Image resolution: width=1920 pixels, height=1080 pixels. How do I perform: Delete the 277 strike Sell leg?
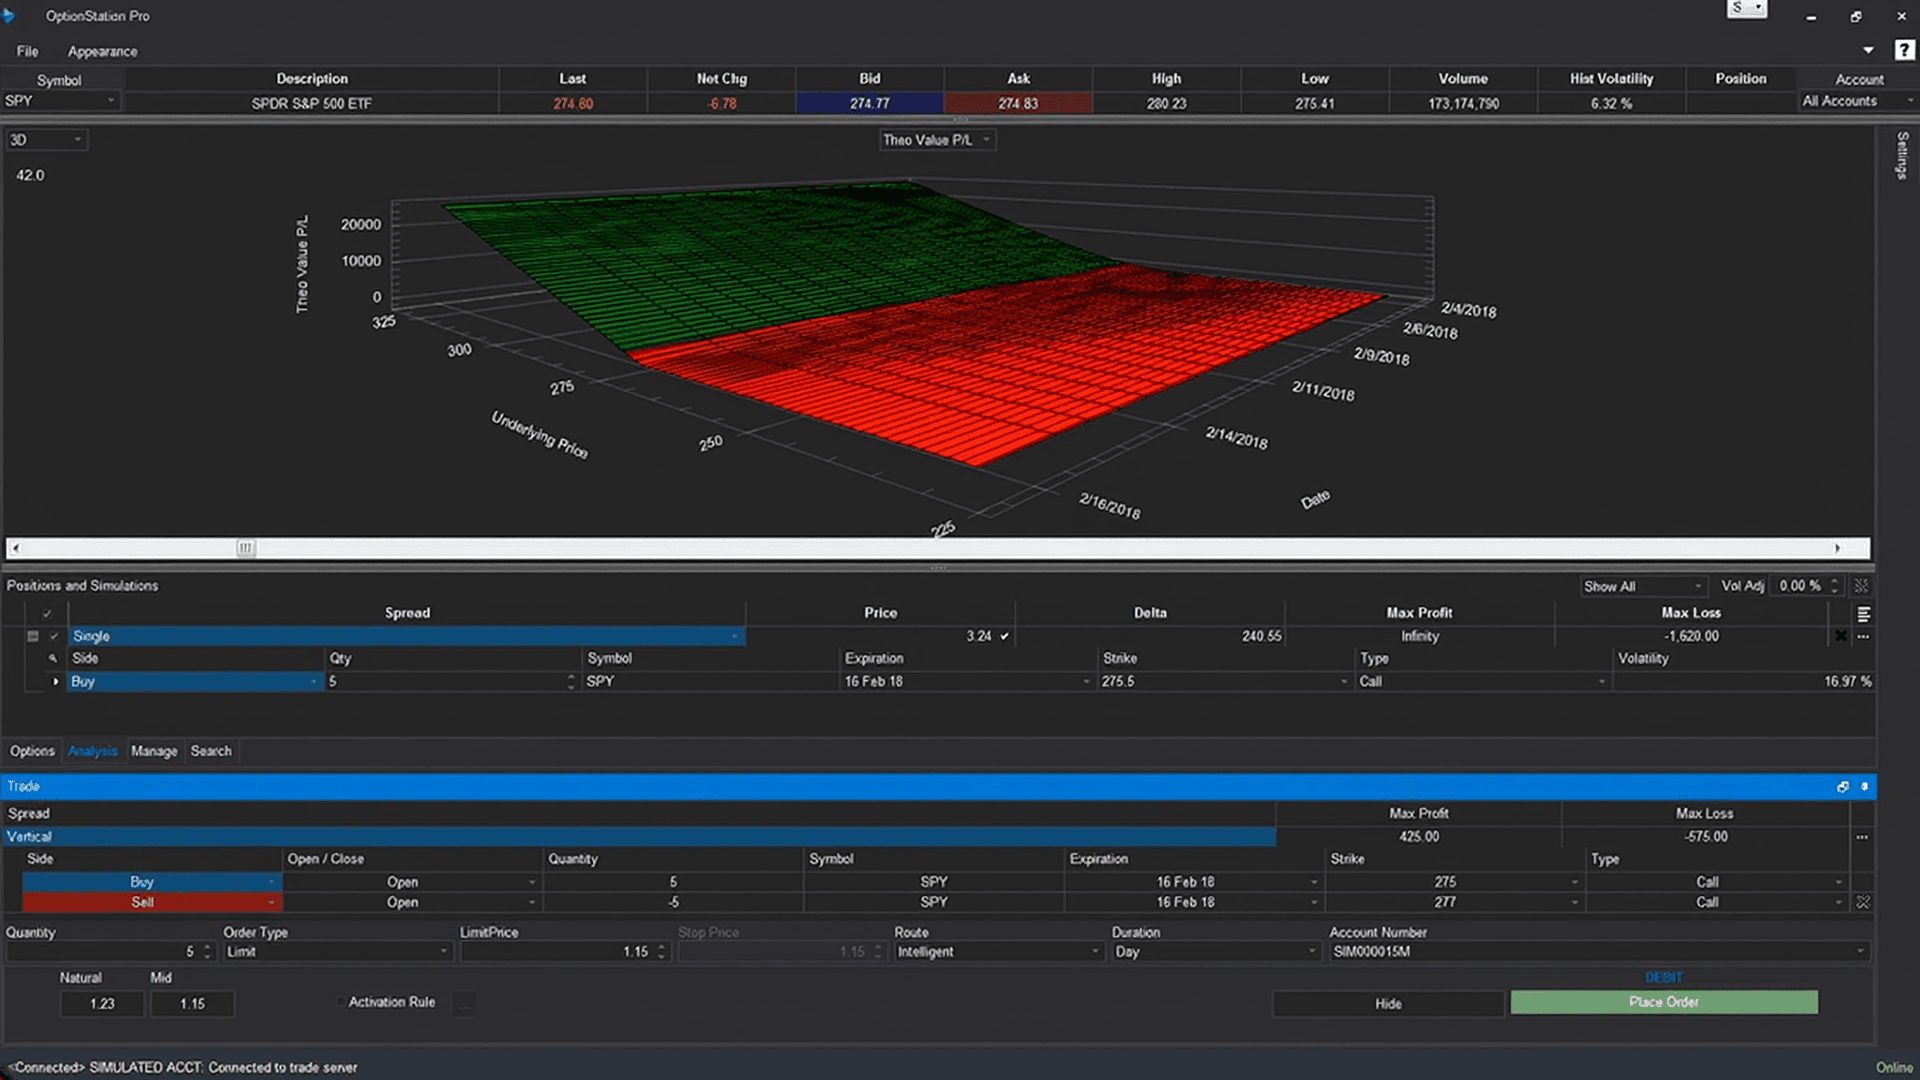[x=1862, y=902]
